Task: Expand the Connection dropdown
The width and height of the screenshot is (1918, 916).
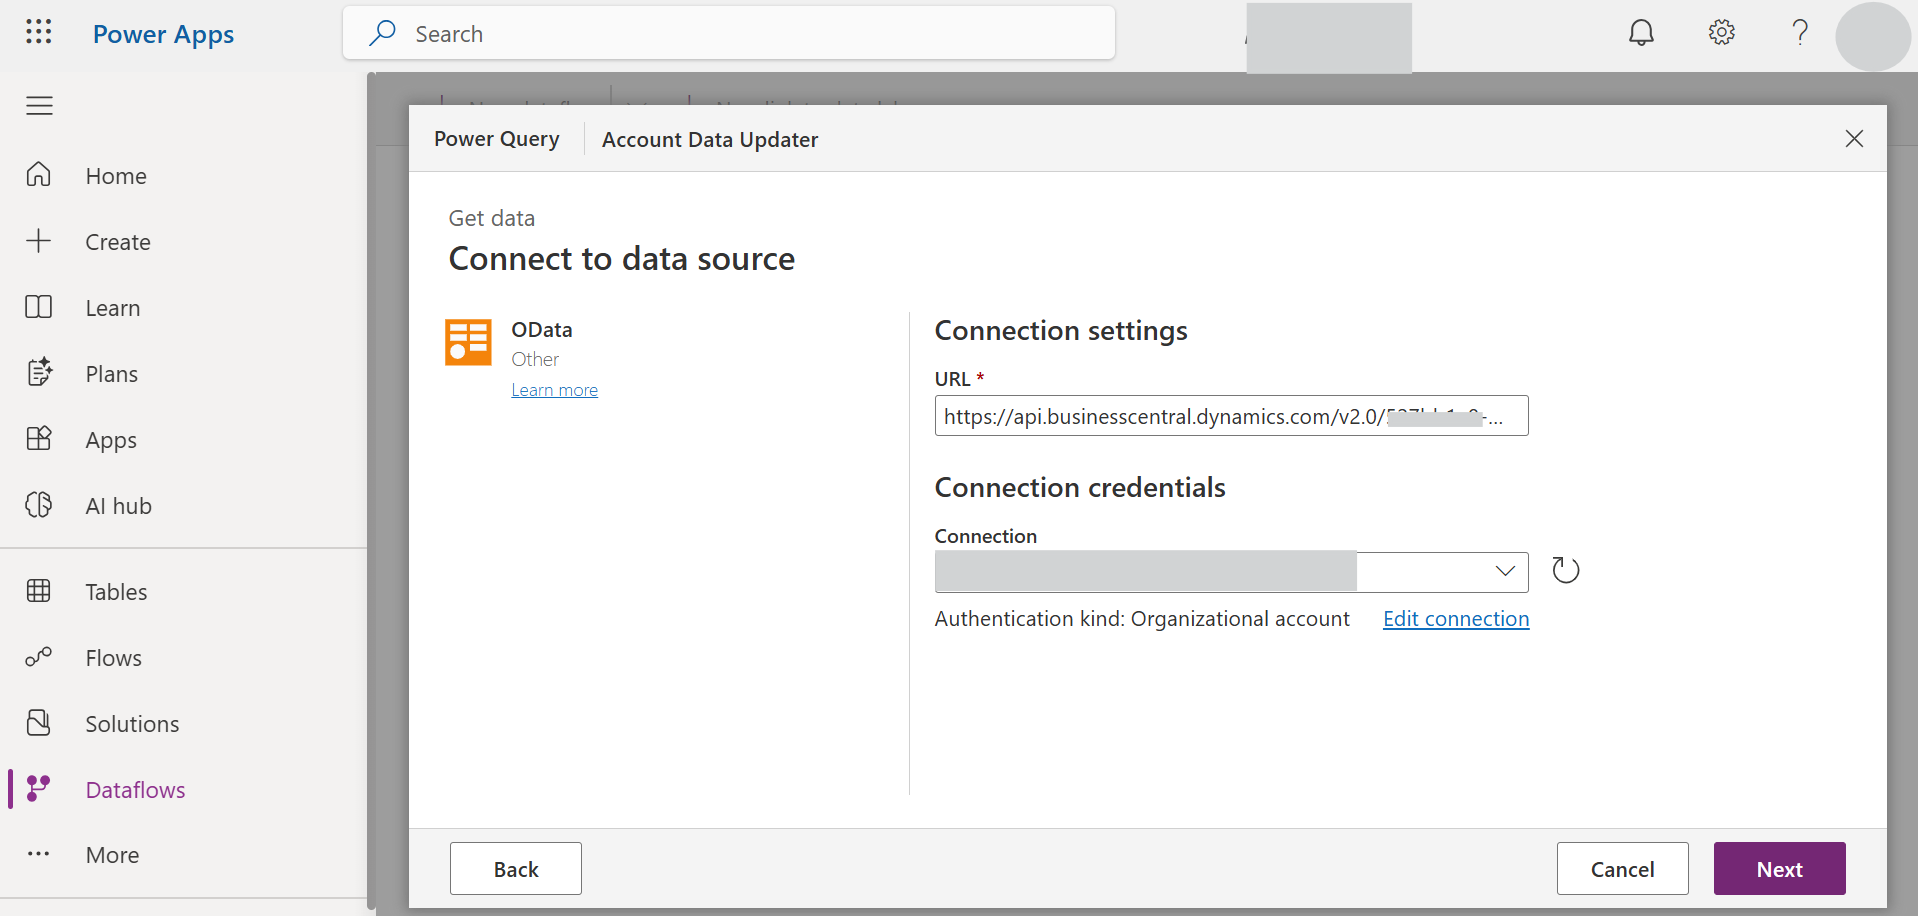Action: [1504, 571]
